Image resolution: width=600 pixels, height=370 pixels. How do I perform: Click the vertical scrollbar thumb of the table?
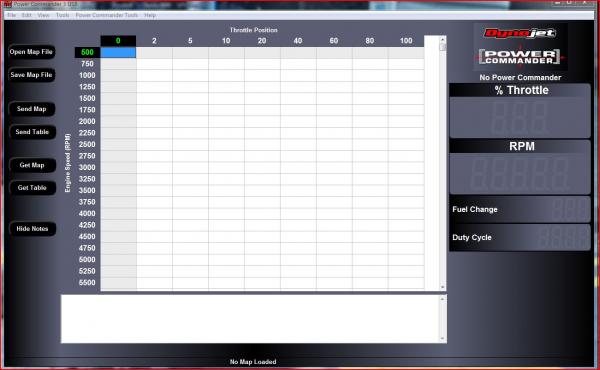[443, 47]
